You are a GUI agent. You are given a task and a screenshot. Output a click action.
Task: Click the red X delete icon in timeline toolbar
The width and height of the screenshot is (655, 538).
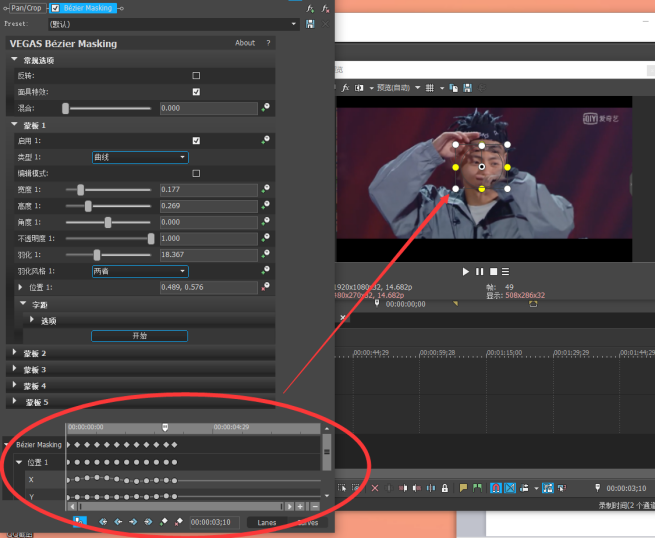(x=375, y=488)
